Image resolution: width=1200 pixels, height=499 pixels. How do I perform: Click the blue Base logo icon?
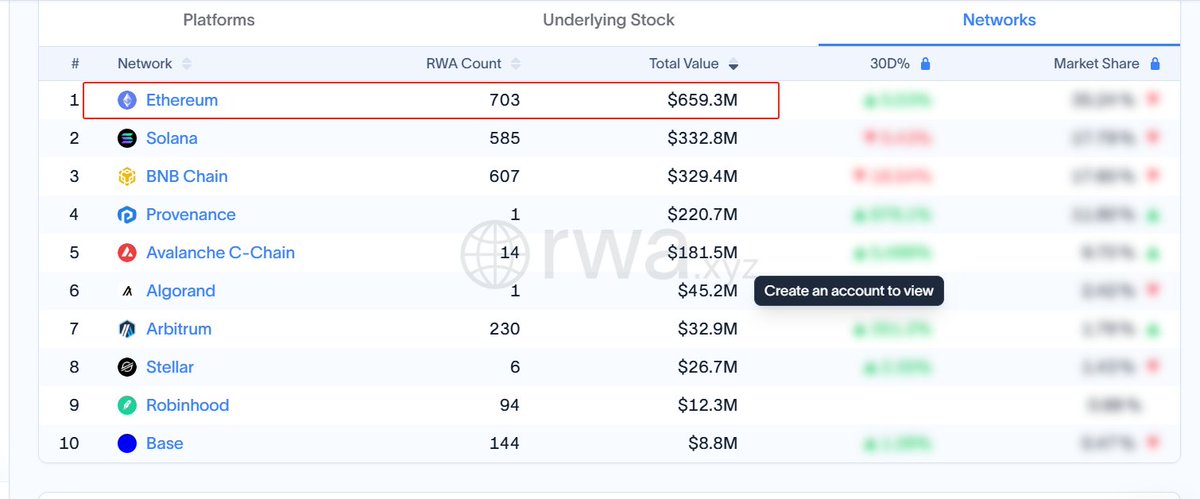pyautogui.click(x=127, y=443)
